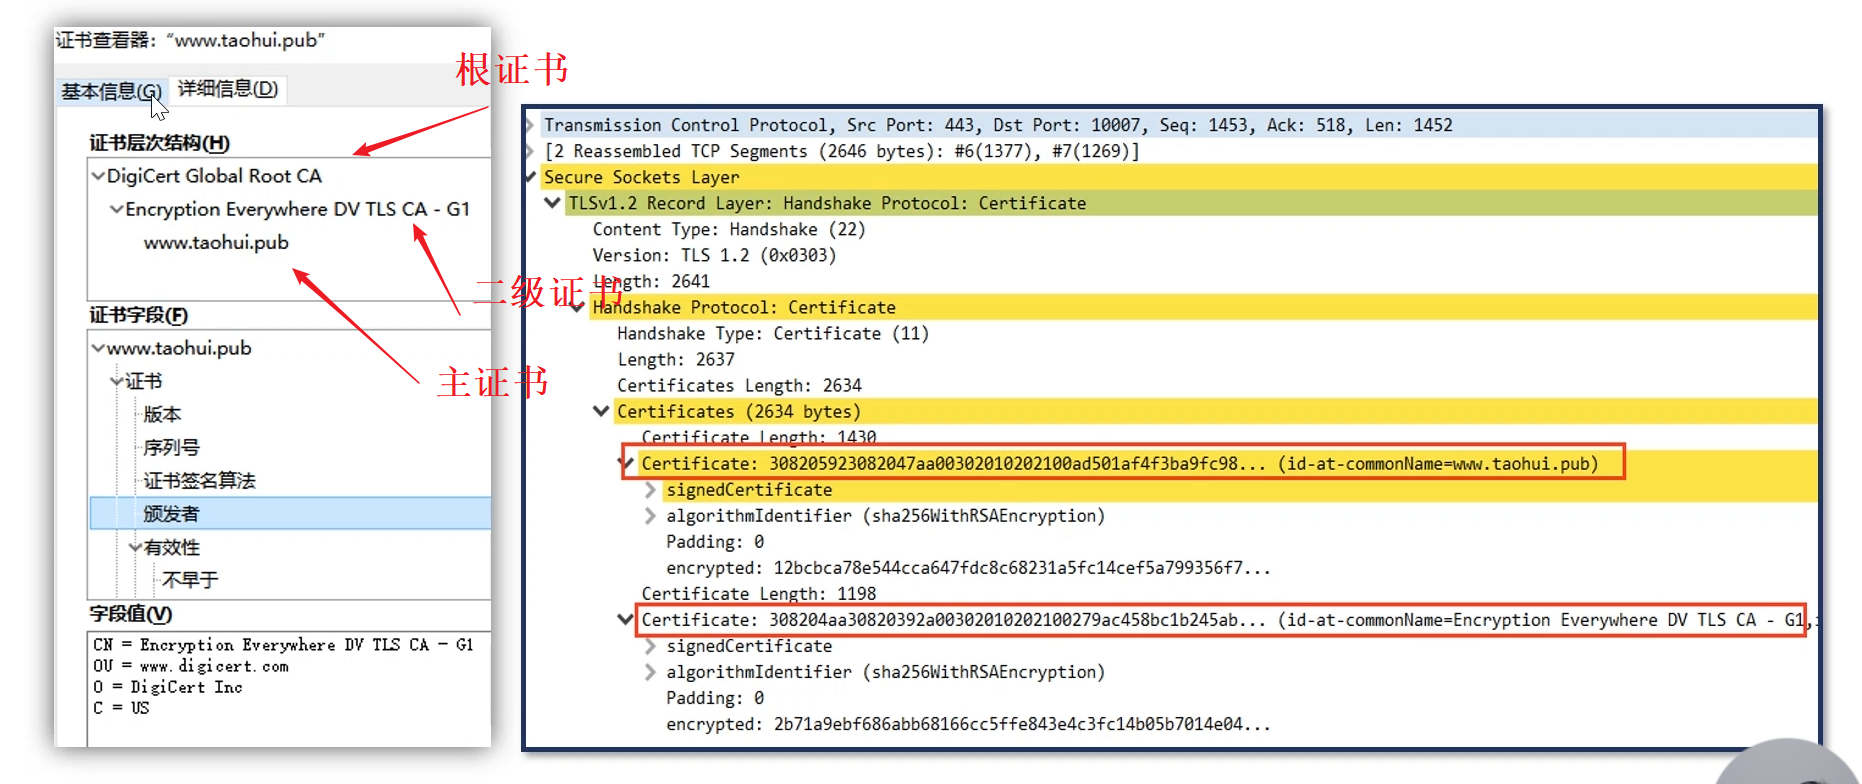Expand algorithmIdentifier under Encryption Everywhere certificate
Screen dimensions: 1862x784
pos(651,671)
